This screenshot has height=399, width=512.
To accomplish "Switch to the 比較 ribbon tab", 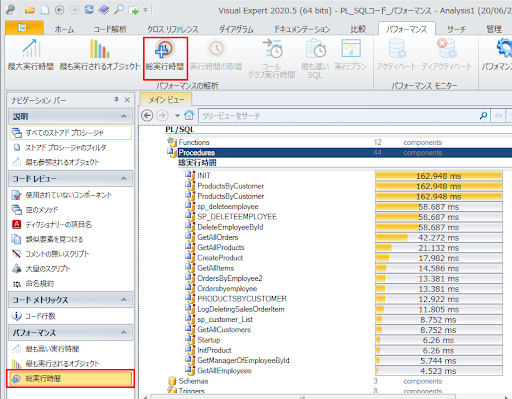I will pyautogui.click(x=358, y=29).
